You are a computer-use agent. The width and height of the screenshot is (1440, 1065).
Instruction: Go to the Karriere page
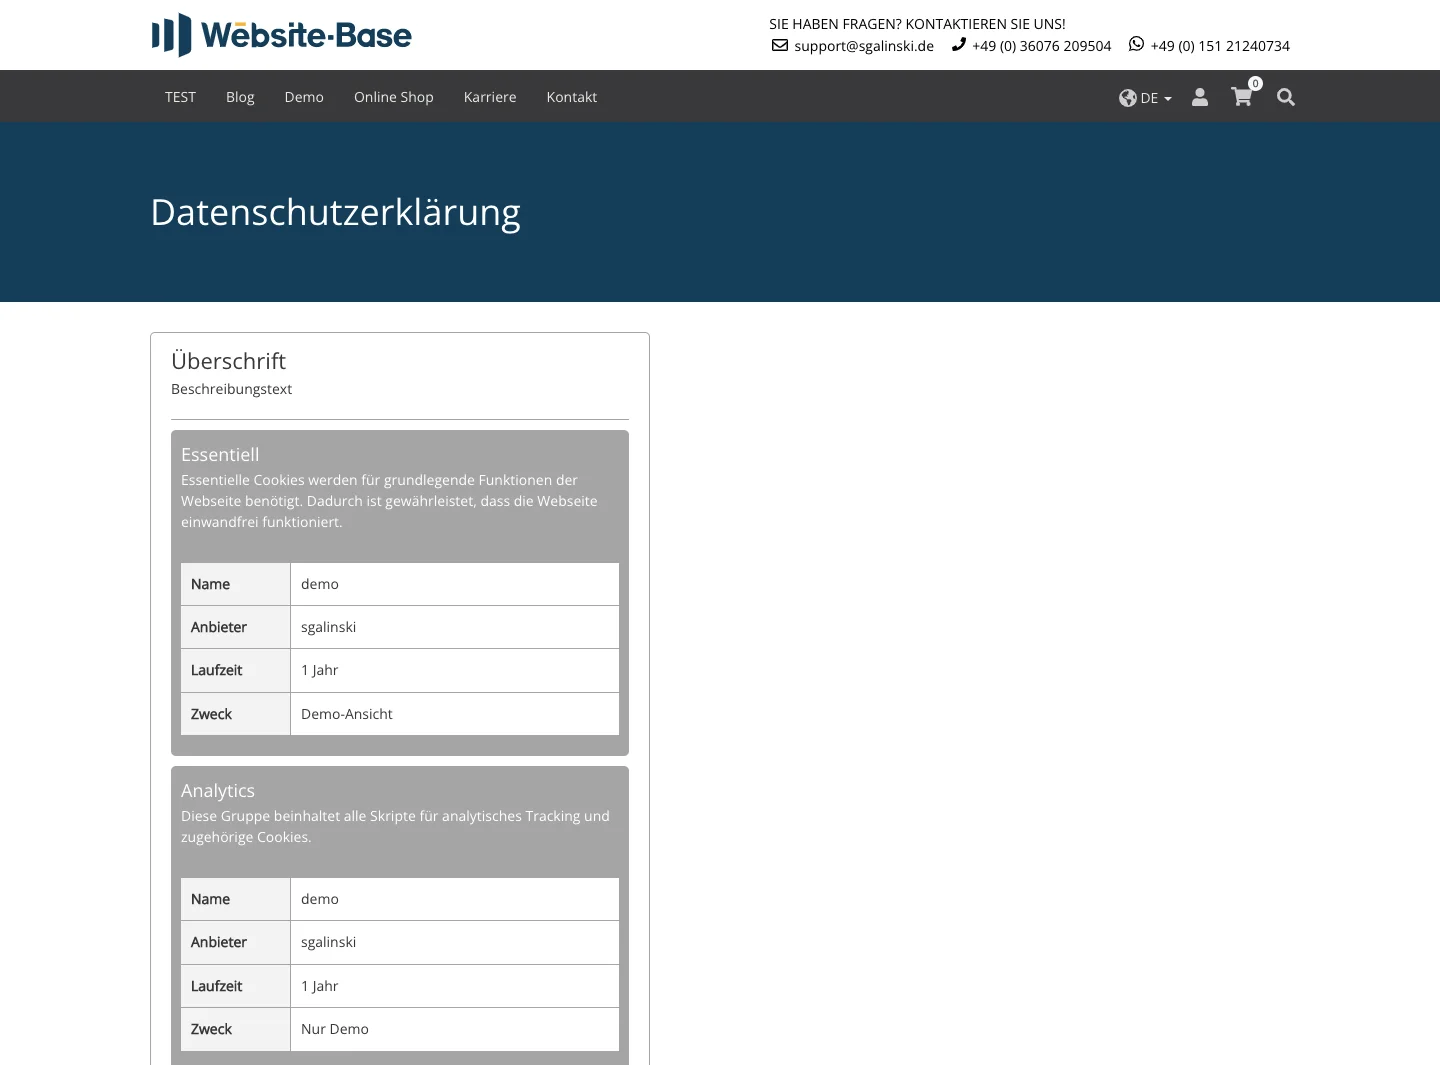coord(490,96)
